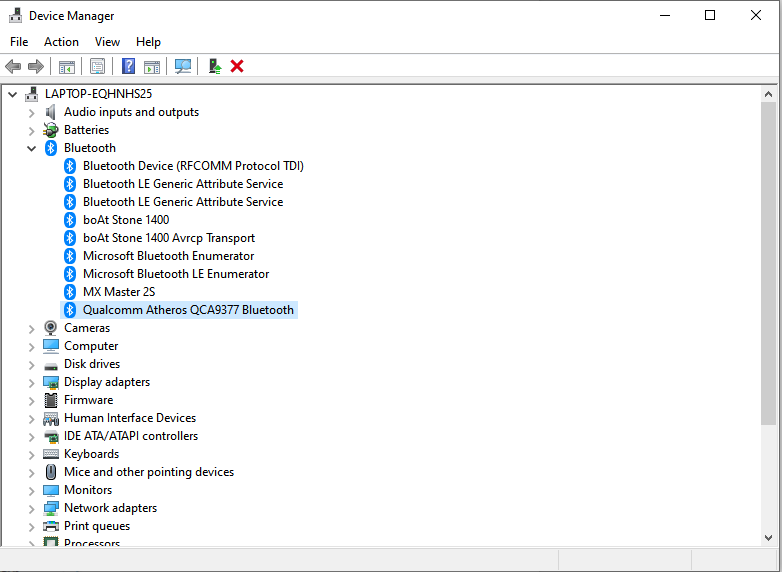Screen dimensions: 782x572
Task: Click red X Uninstall device icon
Action: coord(237,66)
